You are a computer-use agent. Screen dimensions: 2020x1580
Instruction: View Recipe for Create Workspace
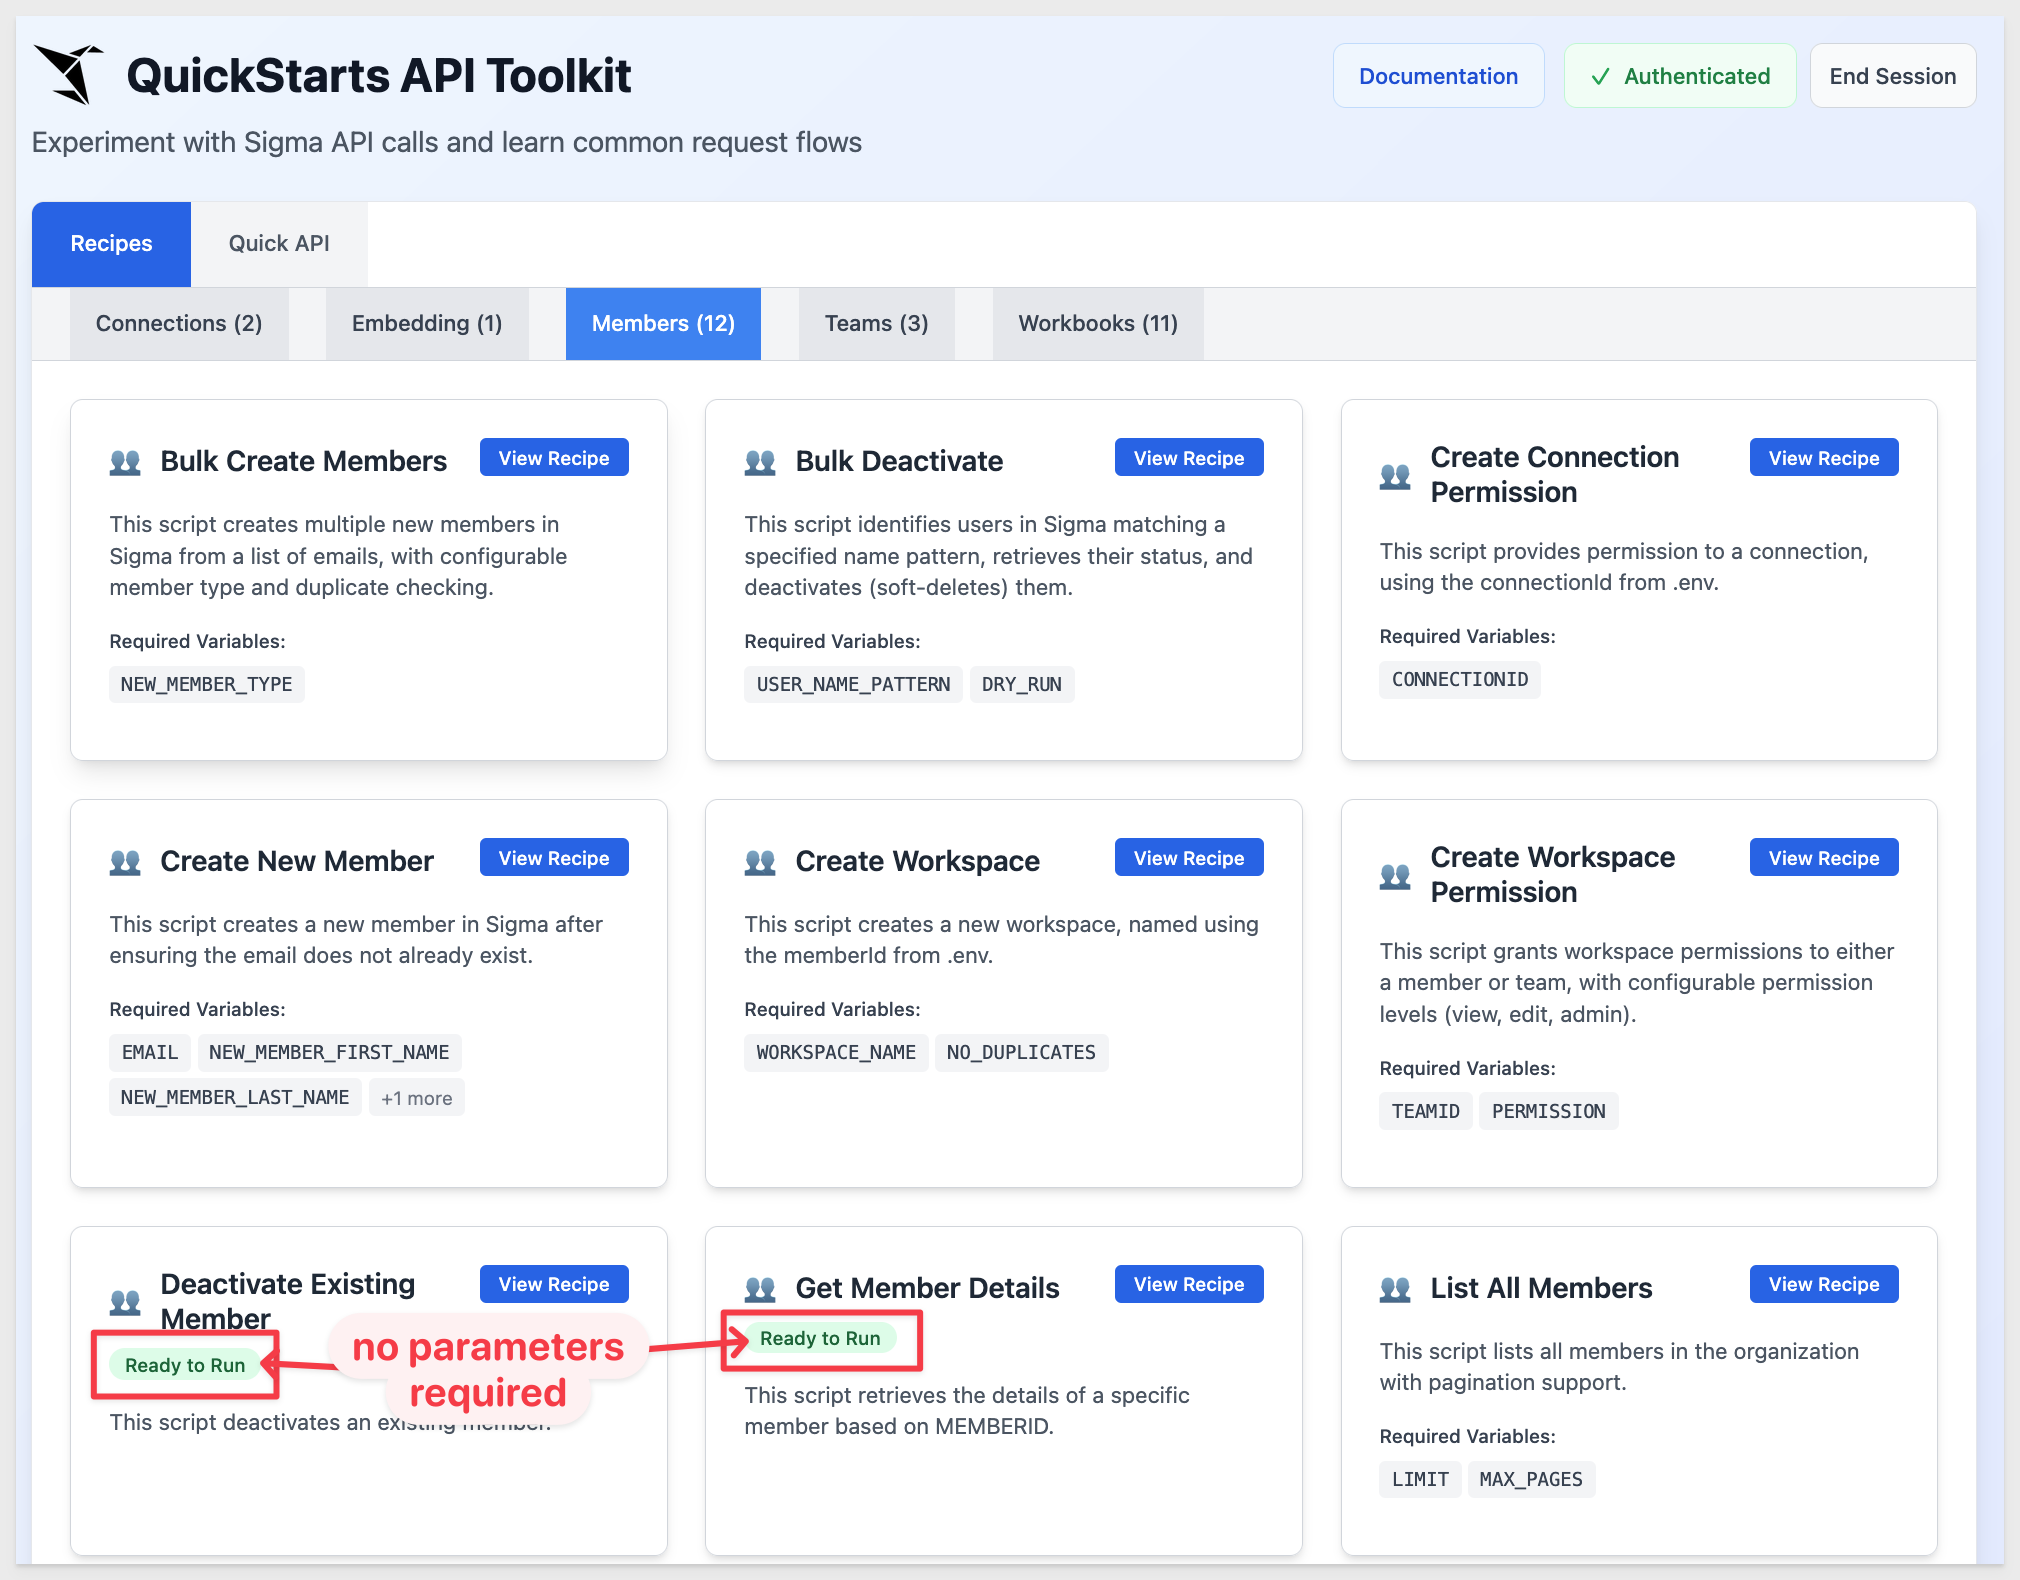[x=1189, y=858]
